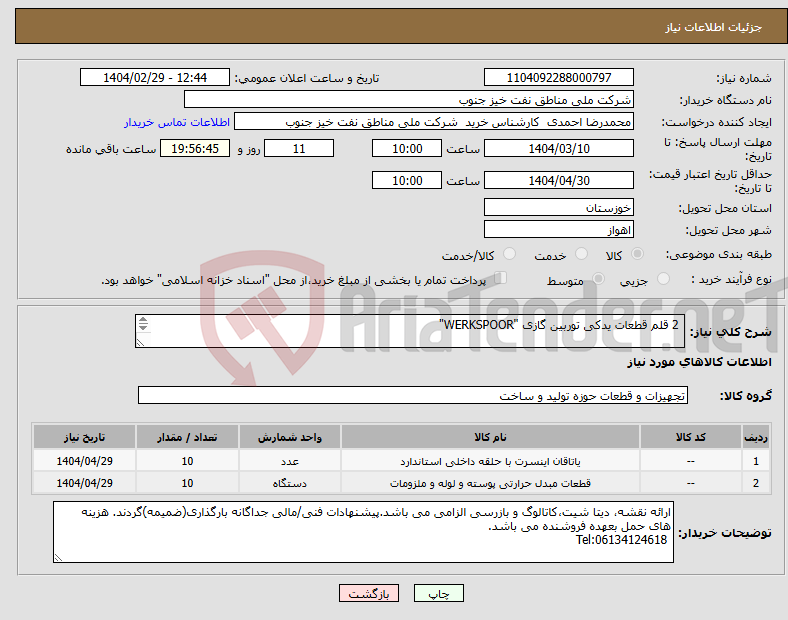The height and width of the screenshot is (620, 788).
Task: Select the کالا/خدمت radio button
Action: pyautogui.click(x=510, y=254)
